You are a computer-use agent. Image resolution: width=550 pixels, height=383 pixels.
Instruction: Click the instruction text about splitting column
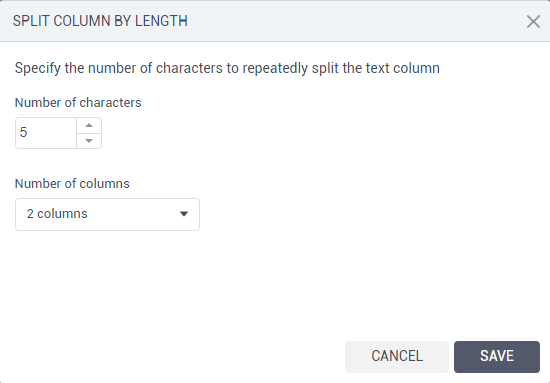pyautogui.click(x=227, y=68)
